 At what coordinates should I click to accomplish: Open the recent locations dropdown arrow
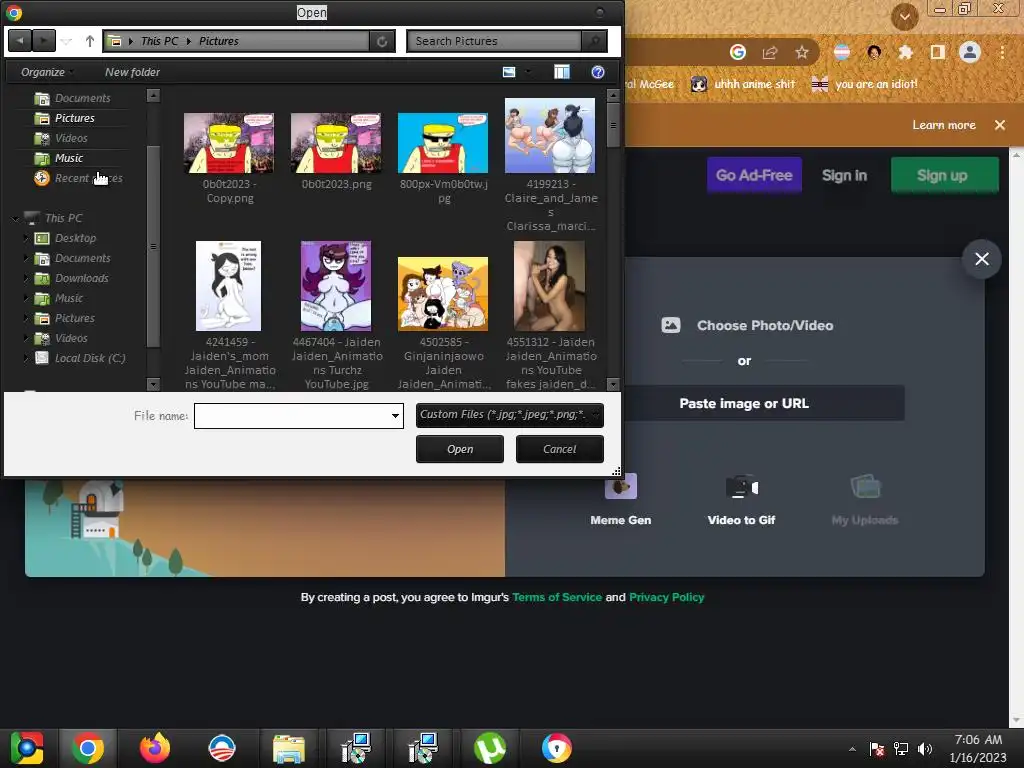(67, 41)
